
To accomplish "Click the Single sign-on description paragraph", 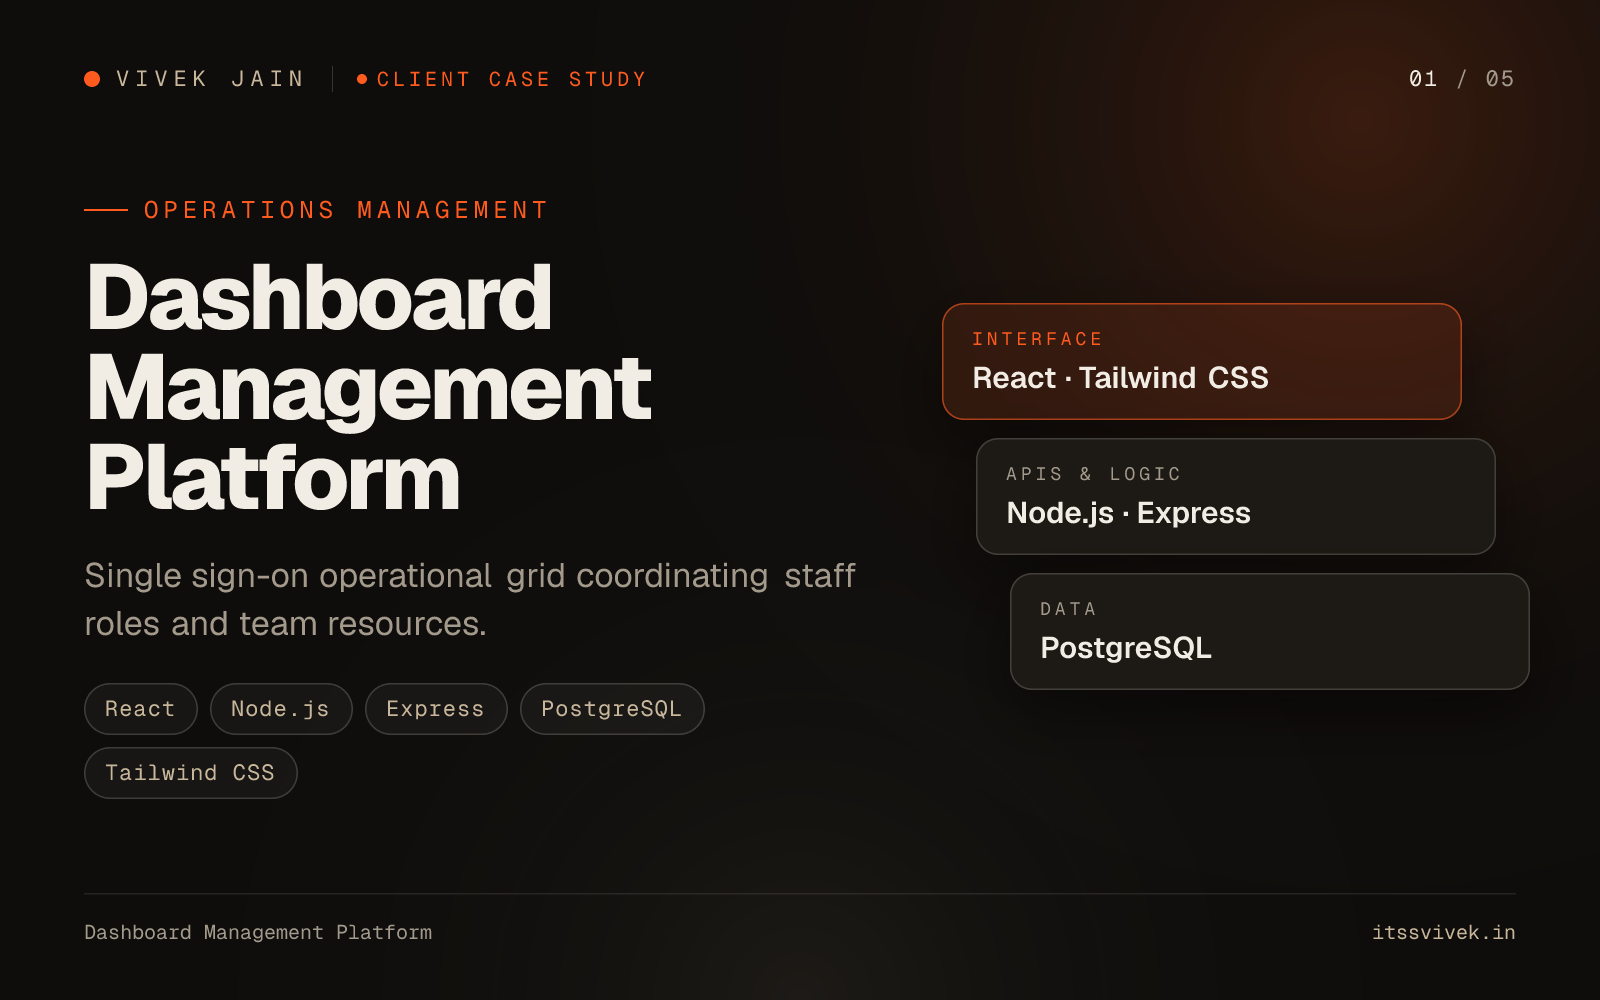I will tap(470, 599).
